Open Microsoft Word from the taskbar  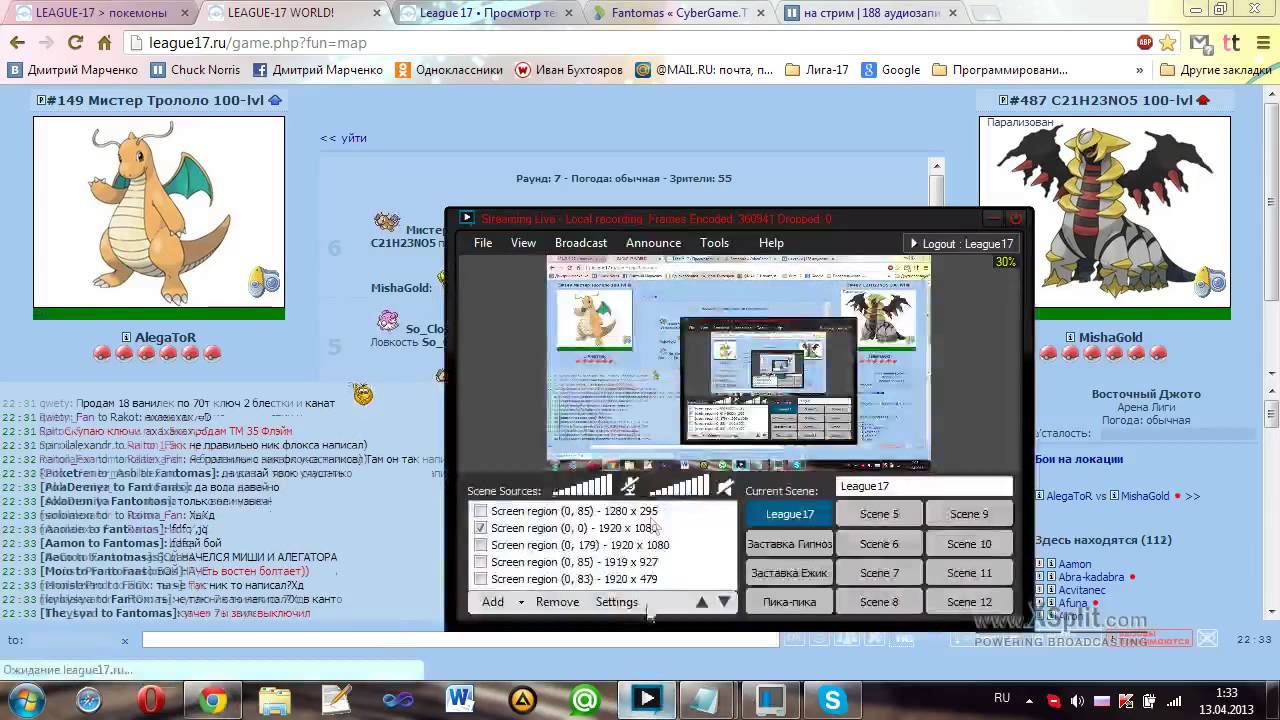click(x=460, y=699)
